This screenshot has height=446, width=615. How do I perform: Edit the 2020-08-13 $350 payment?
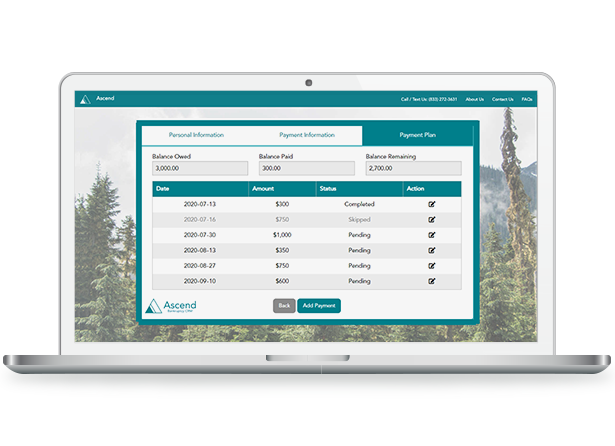pyautogui.click(x=432, y=250)
